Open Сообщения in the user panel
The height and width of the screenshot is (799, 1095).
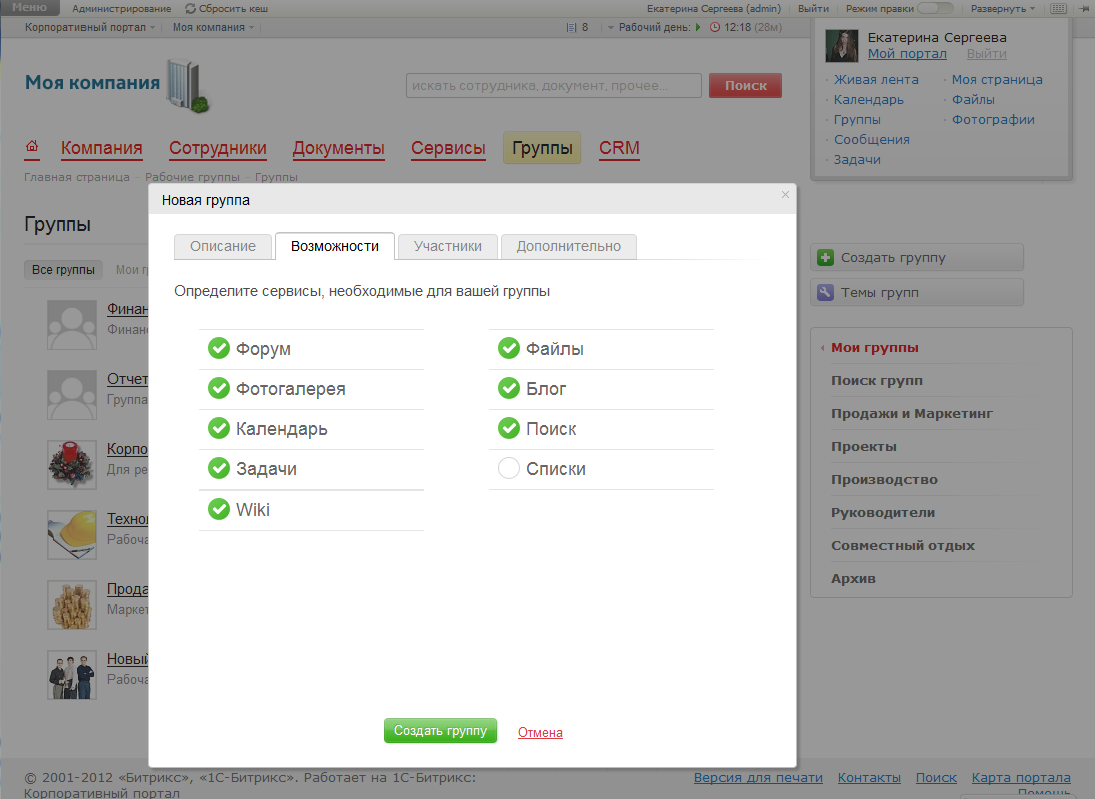(872, 140)
